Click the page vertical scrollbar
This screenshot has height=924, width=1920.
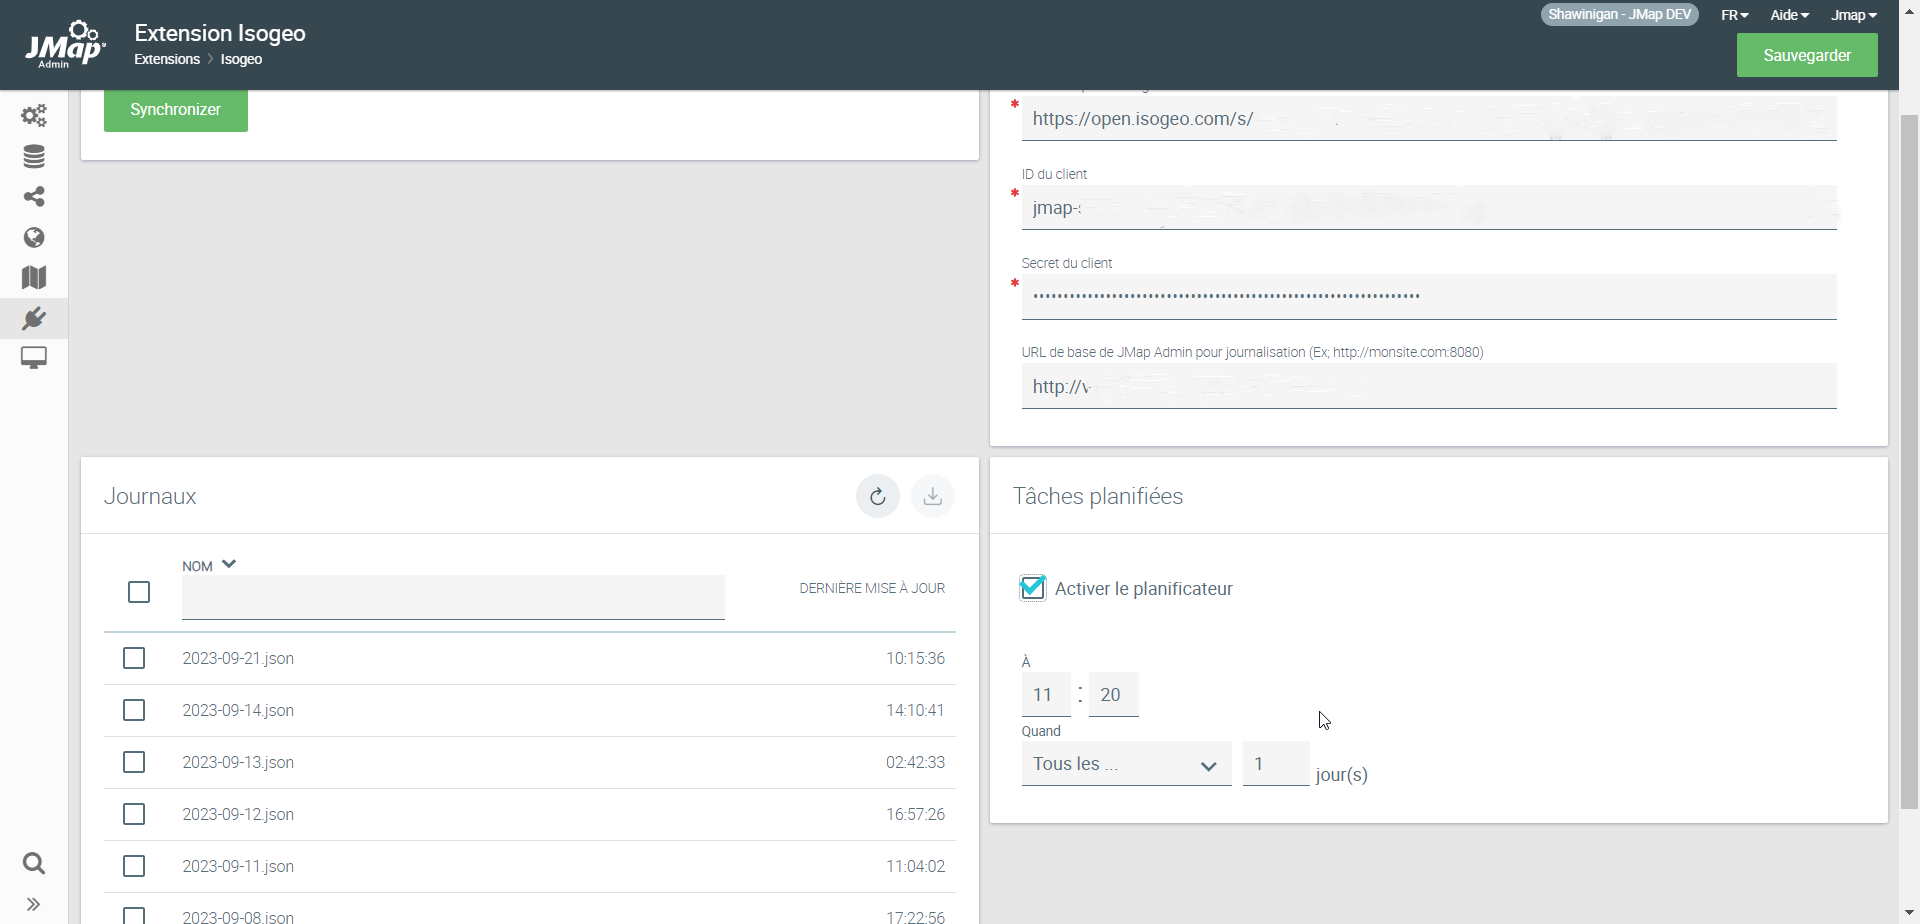click(1909, 460)
